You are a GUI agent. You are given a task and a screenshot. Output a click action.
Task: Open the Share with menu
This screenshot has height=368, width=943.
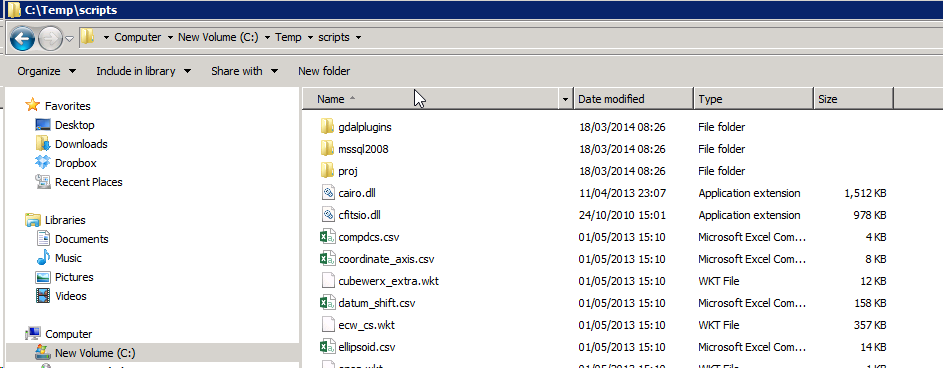tap(245, 71)
